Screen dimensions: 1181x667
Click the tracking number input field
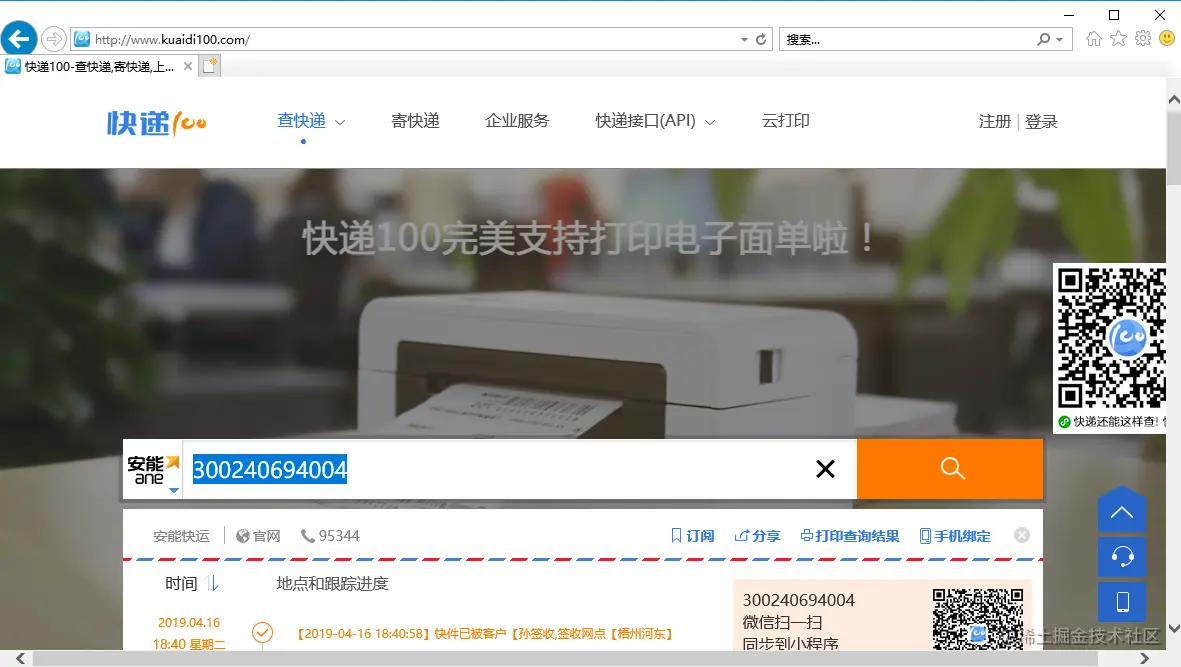[x=497, y=469]
